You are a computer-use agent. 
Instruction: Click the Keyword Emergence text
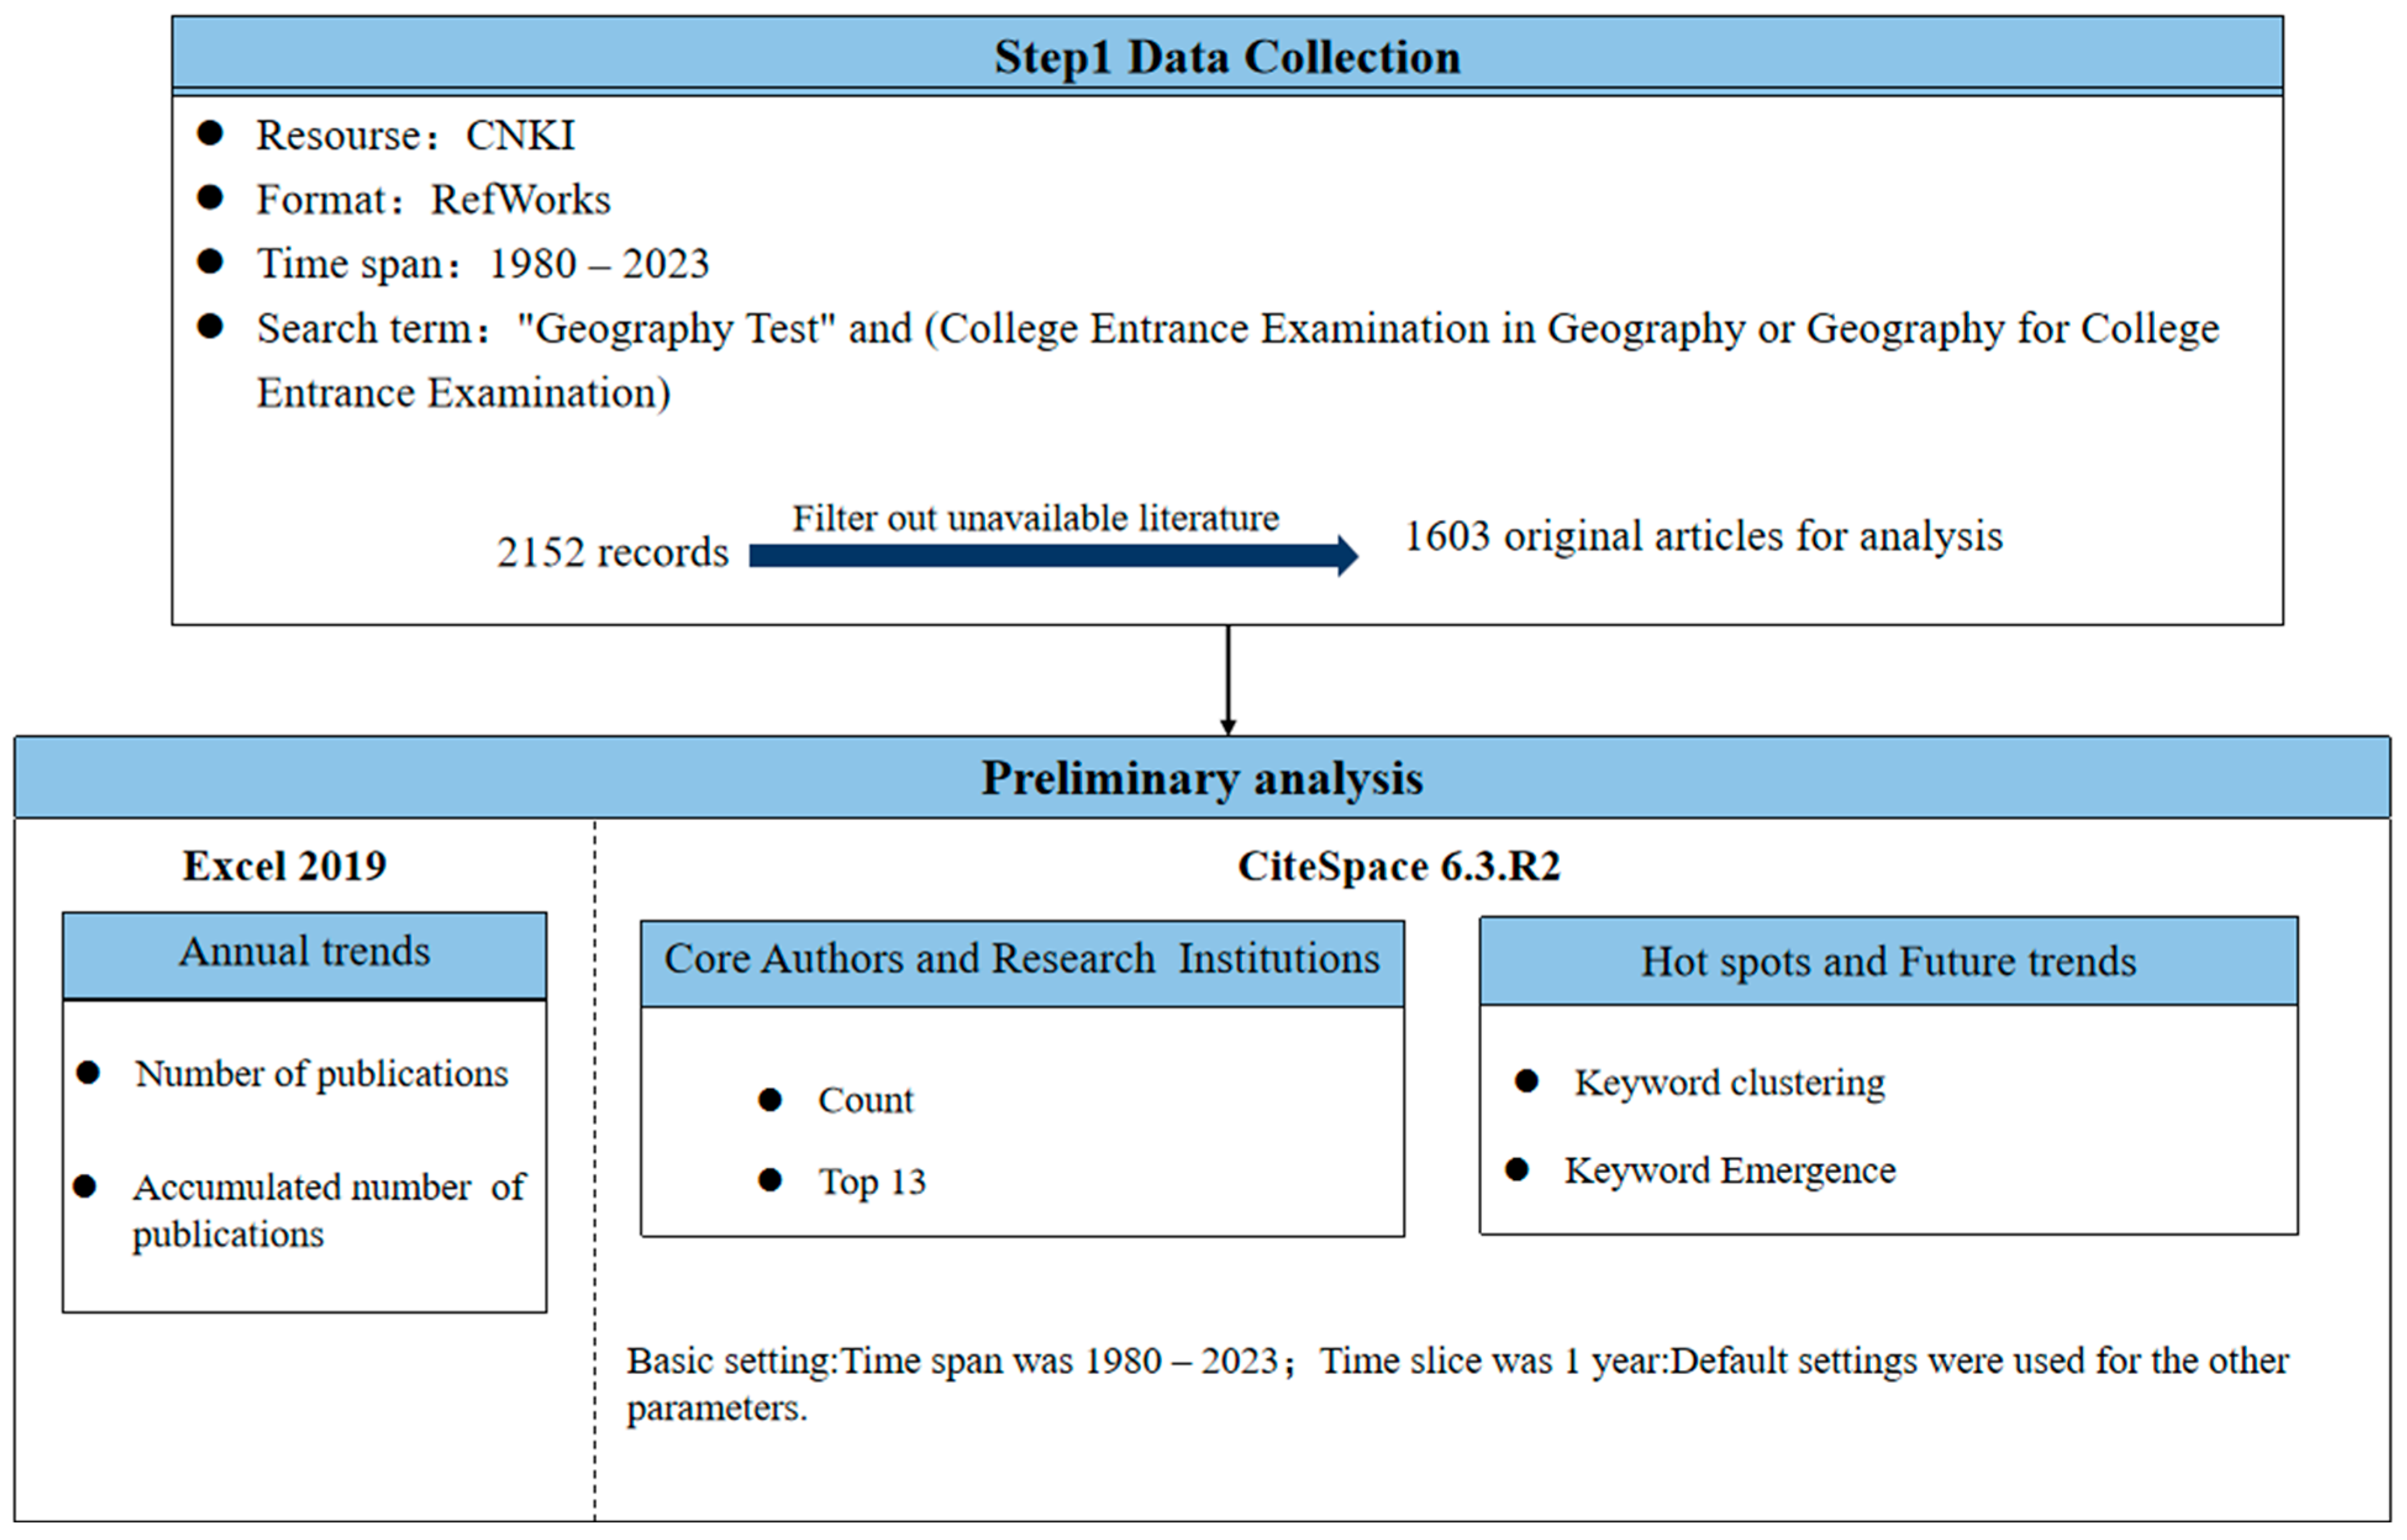[x=1729, y=1171]
